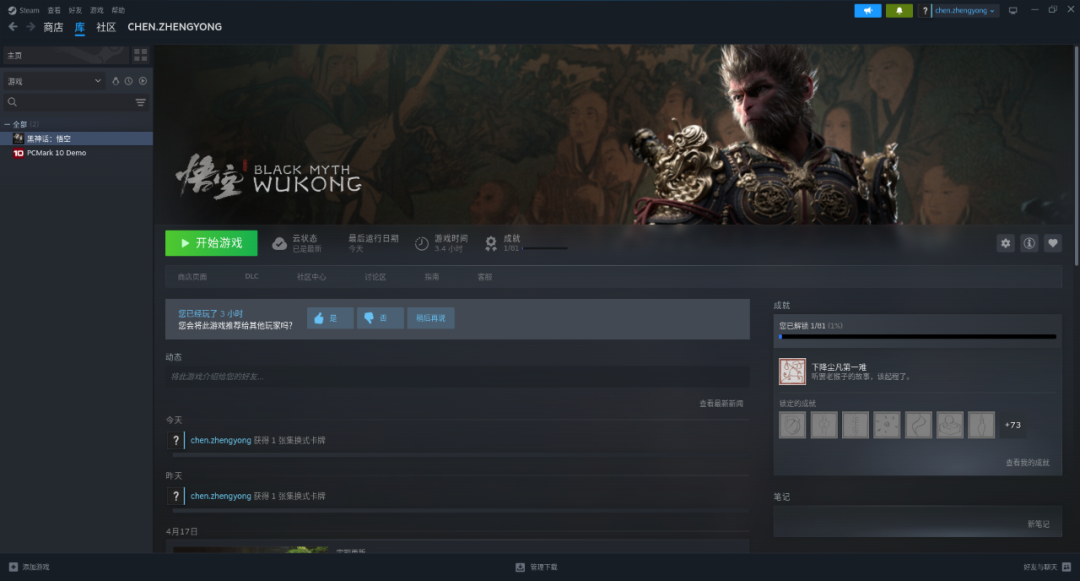
Task: Open the 游戏 menu in menu bar
Action: pos(96,10)
